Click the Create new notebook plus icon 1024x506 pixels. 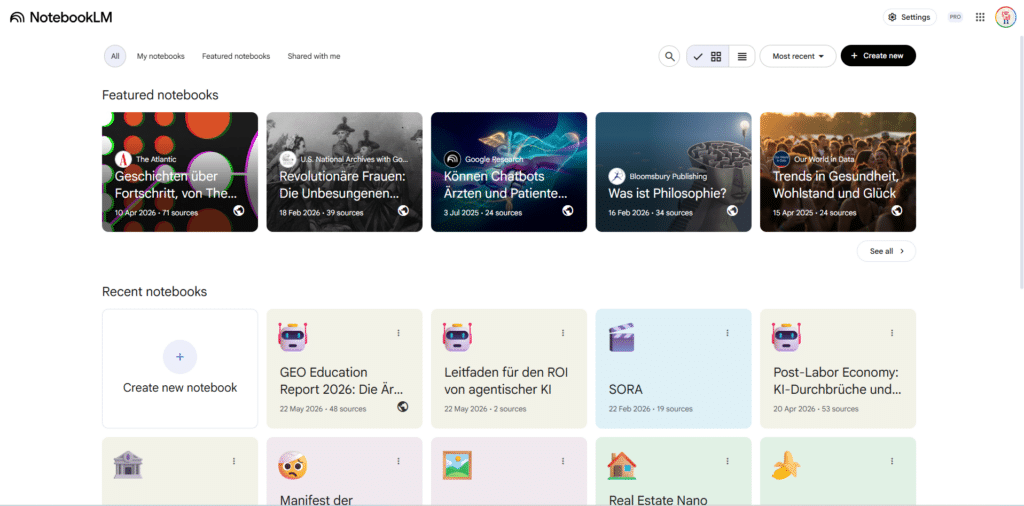coord(180,356)
